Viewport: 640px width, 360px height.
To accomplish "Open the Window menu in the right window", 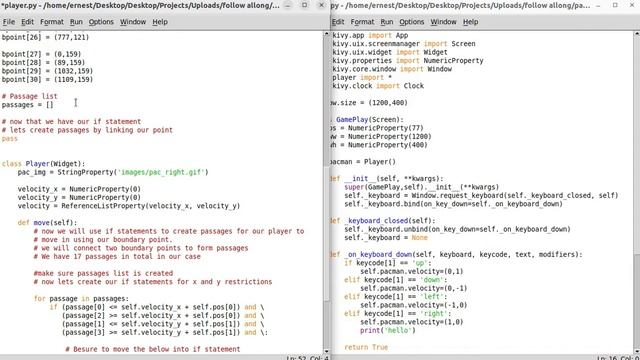I will [x=443, y=22].
